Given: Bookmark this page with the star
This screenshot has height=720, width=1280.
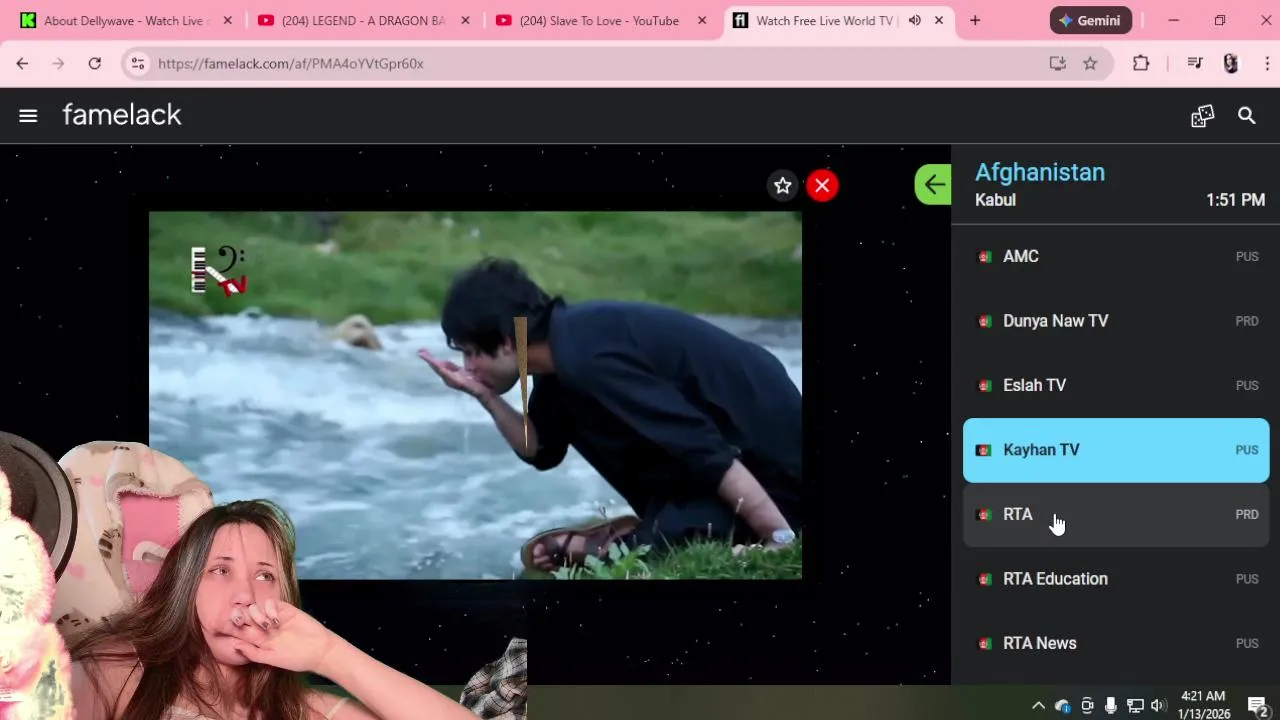Looking at the screenshot, I should pyautogui.click(x=1090, y=63).
